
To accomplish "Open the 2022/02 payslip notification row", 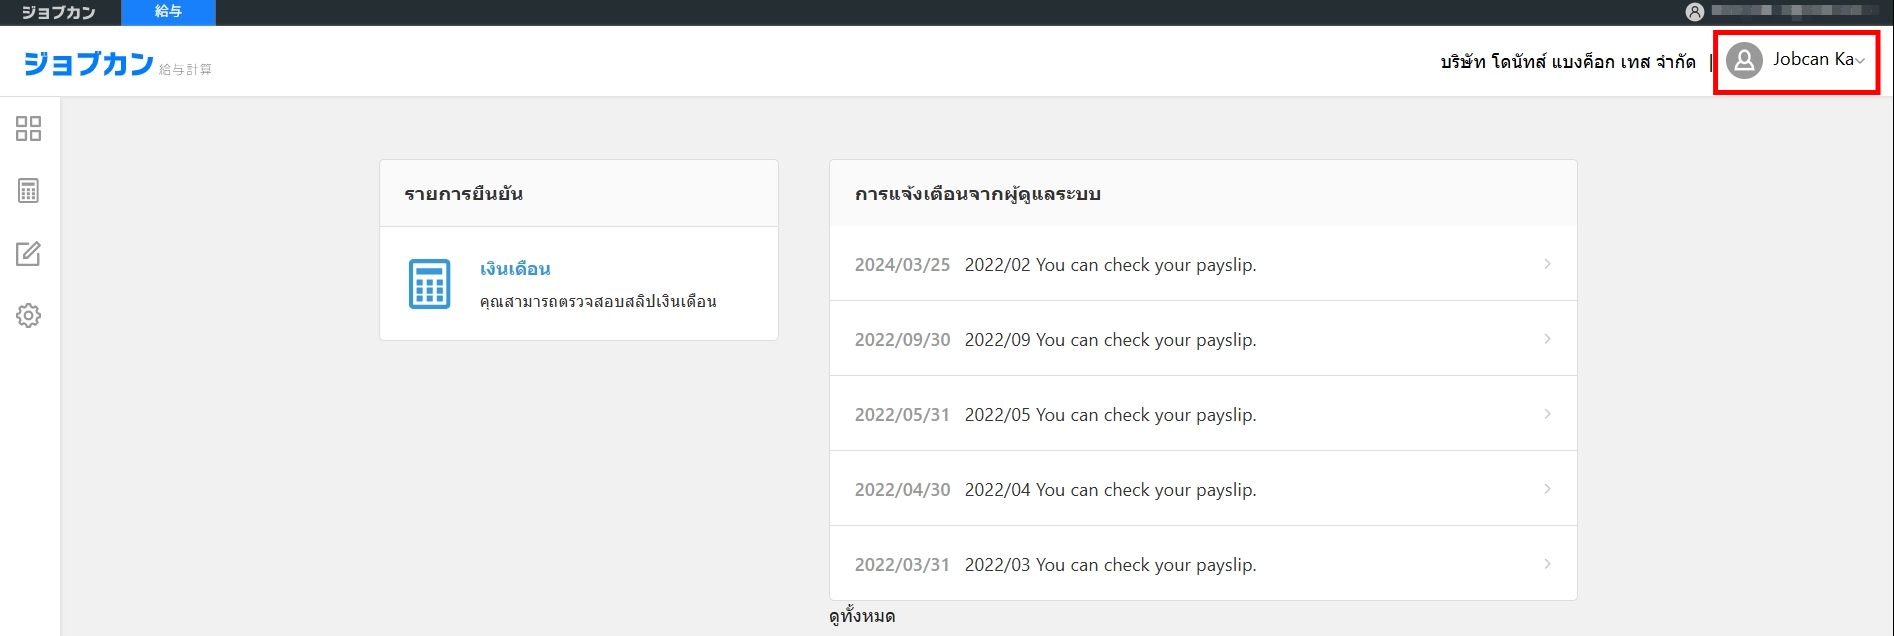I will [1203, 263].
